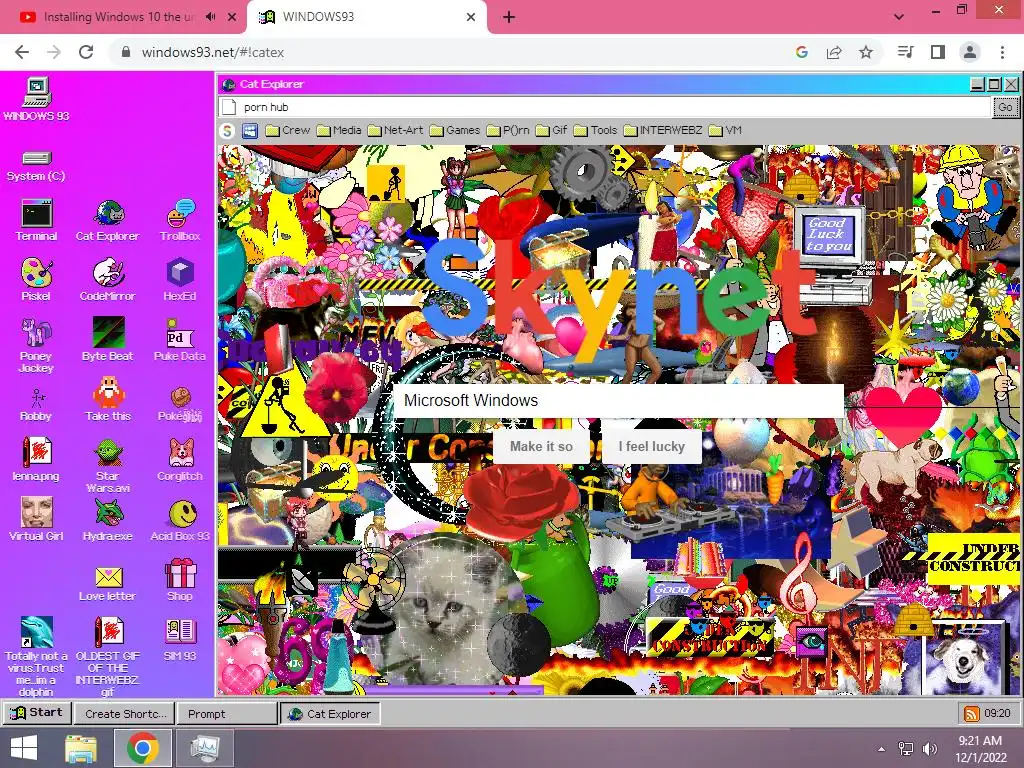Screen dimensions: 1024x768
Task: Click the Chrome URL address bar
Action: [x=451, y=52]
